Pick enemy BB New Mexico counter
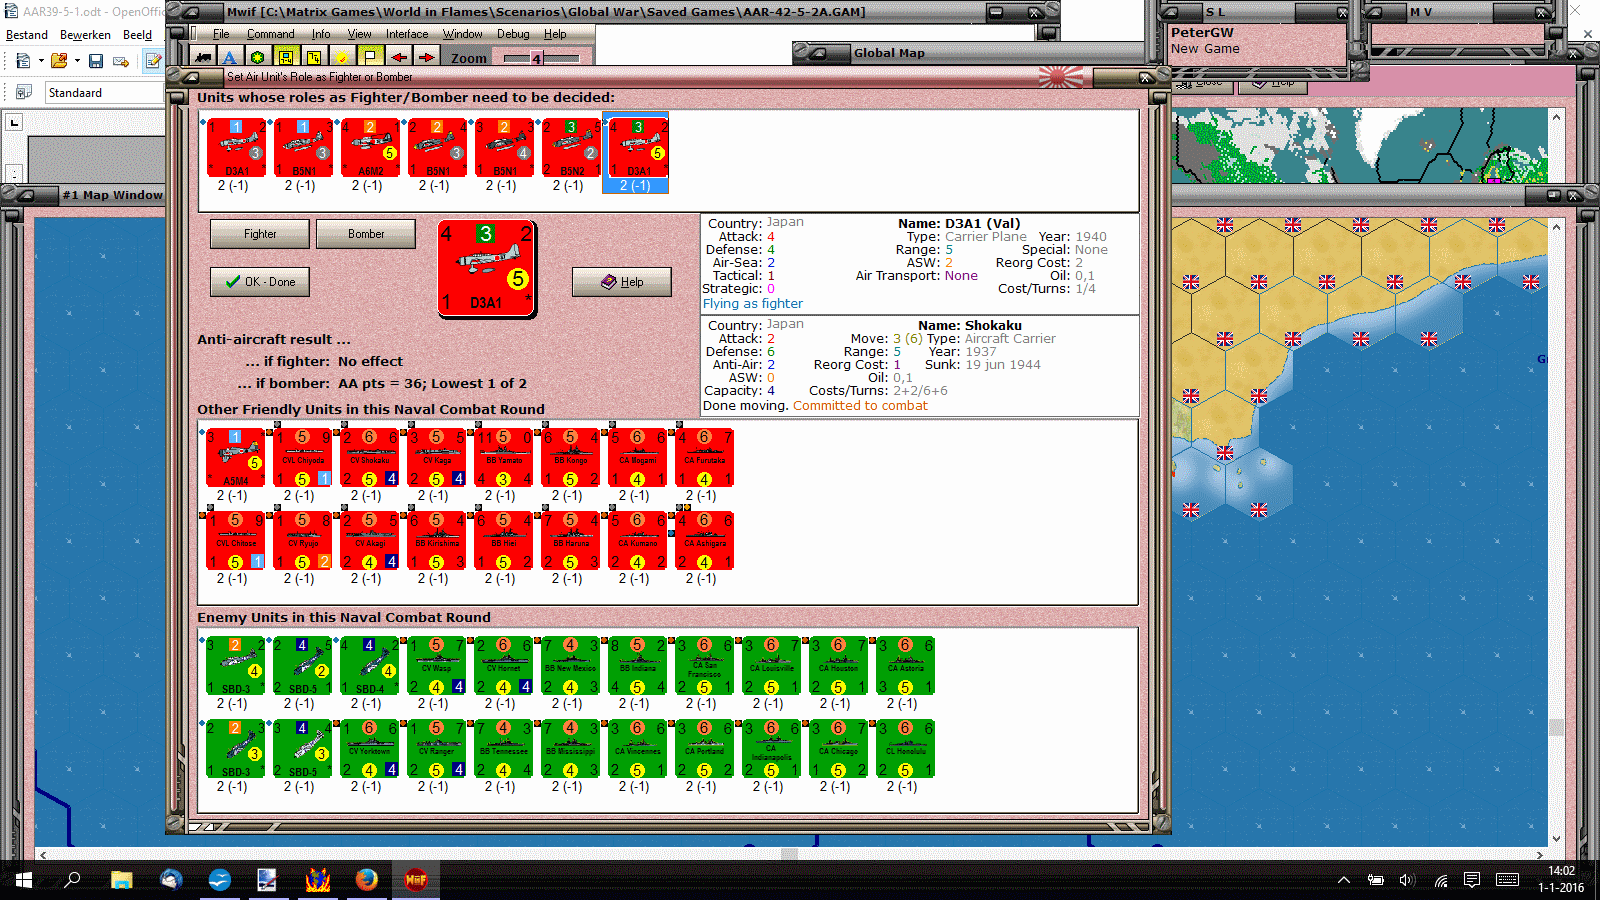Viewport: 1600px width, 900px height. (x=571, y=666)
